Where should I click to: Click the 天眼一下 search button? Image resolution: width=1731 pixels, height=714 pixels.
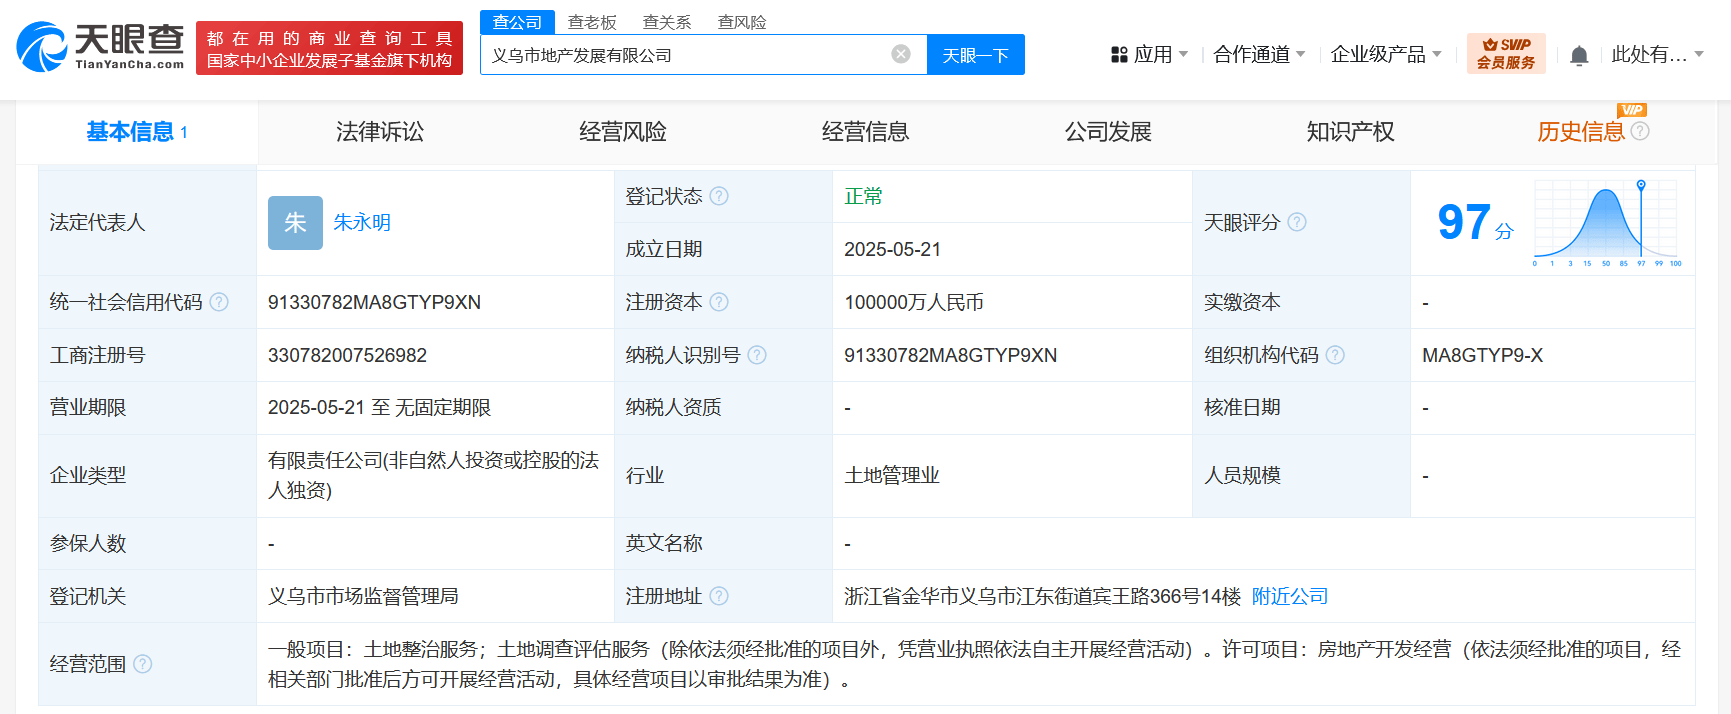coord(976,55)
